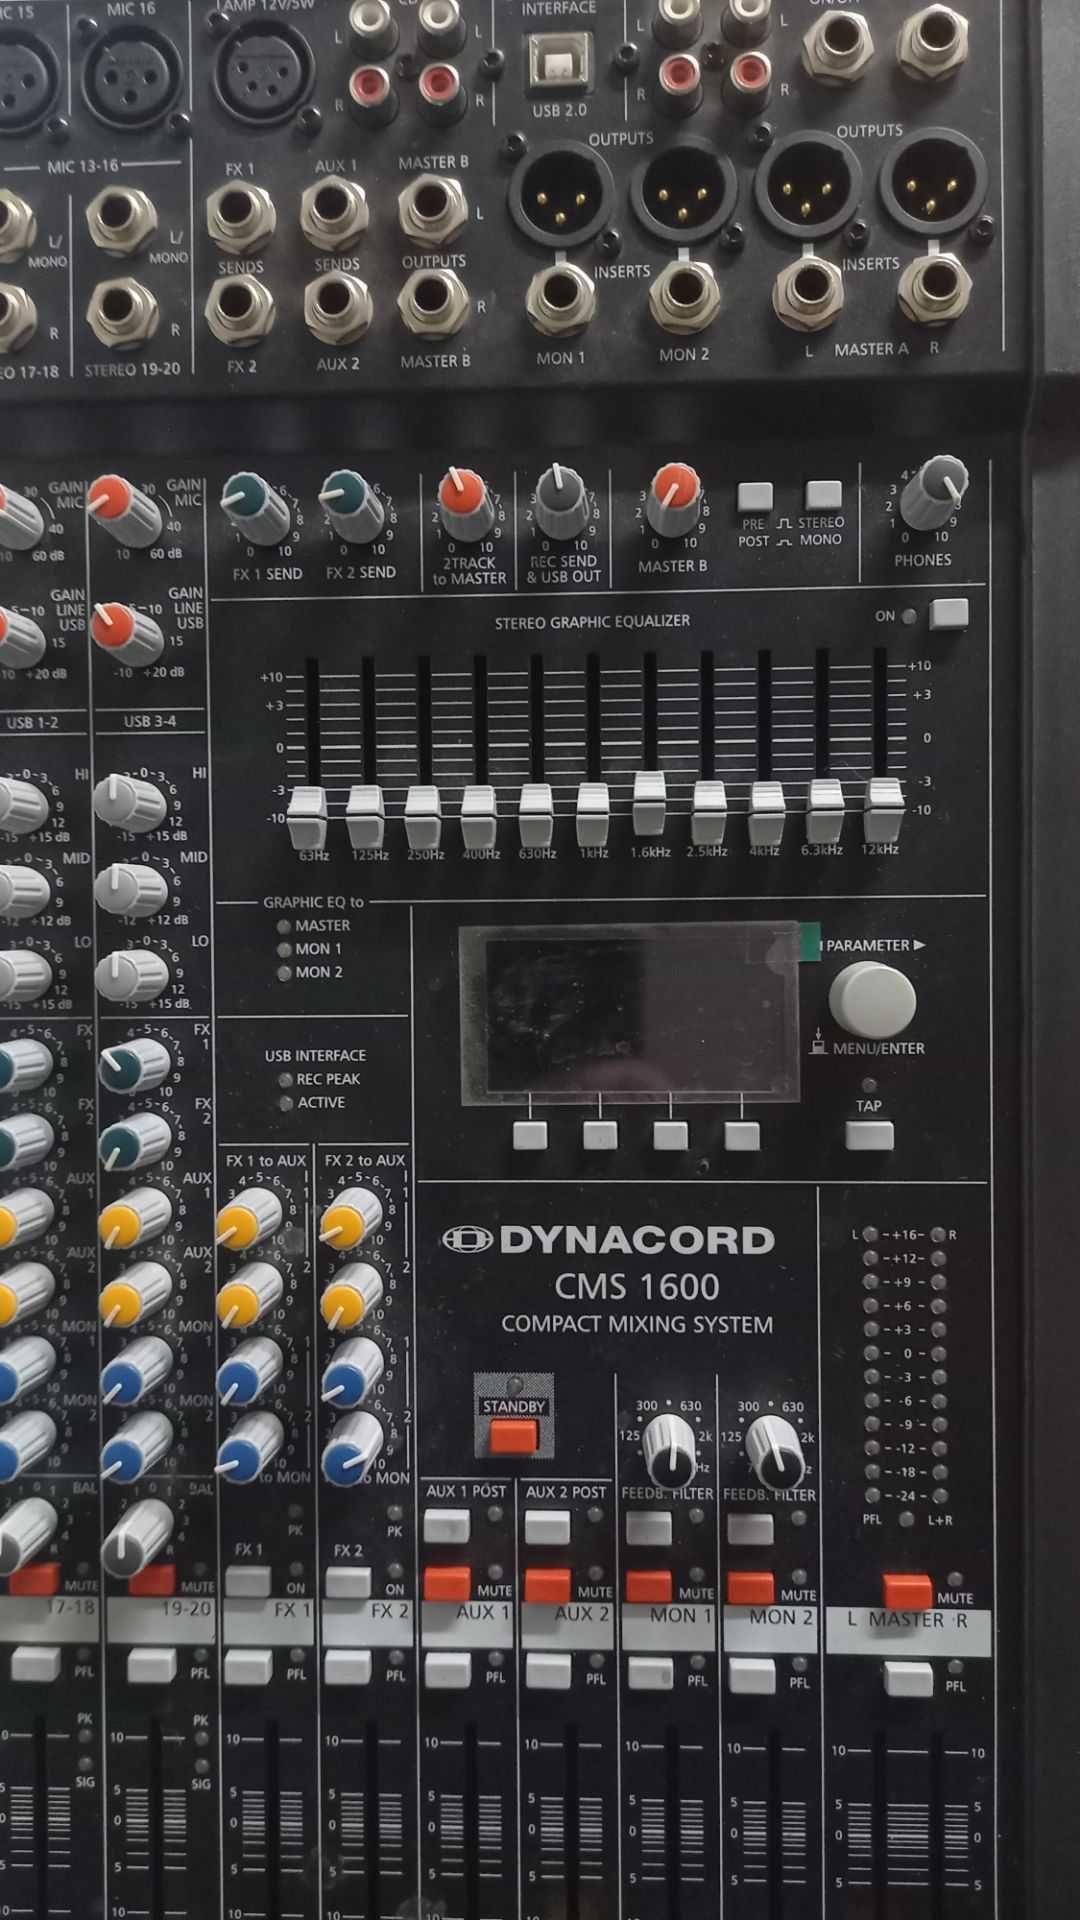Turn the USB 3-4 LO EQ knob
The width and height of the screenshot is (1080, 1920).
131,973
